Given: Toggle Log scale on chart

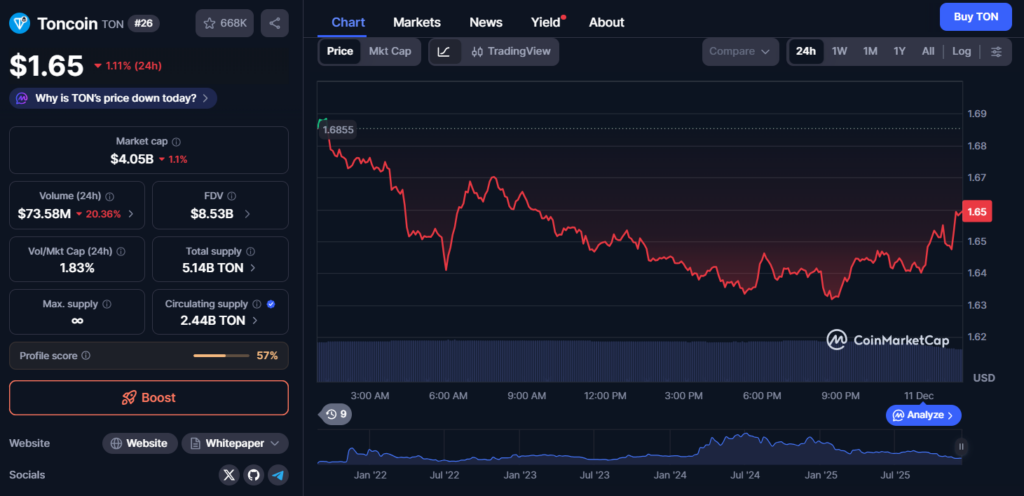Looking at the screenshot, I should (x=961, y=52).
